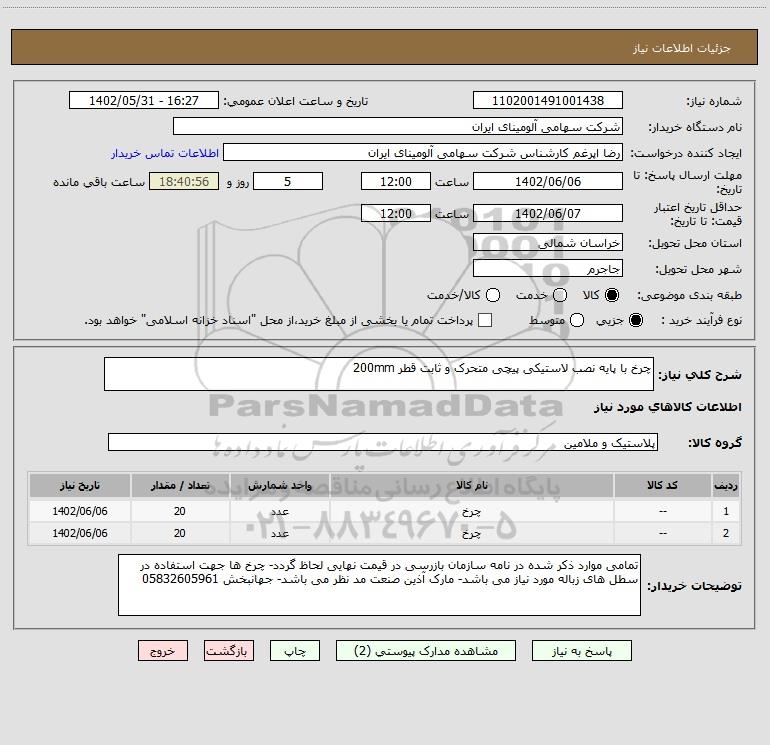Click the response deadline date 1402/06/06 field
The image size is (770, 745).
pos(548,181)
